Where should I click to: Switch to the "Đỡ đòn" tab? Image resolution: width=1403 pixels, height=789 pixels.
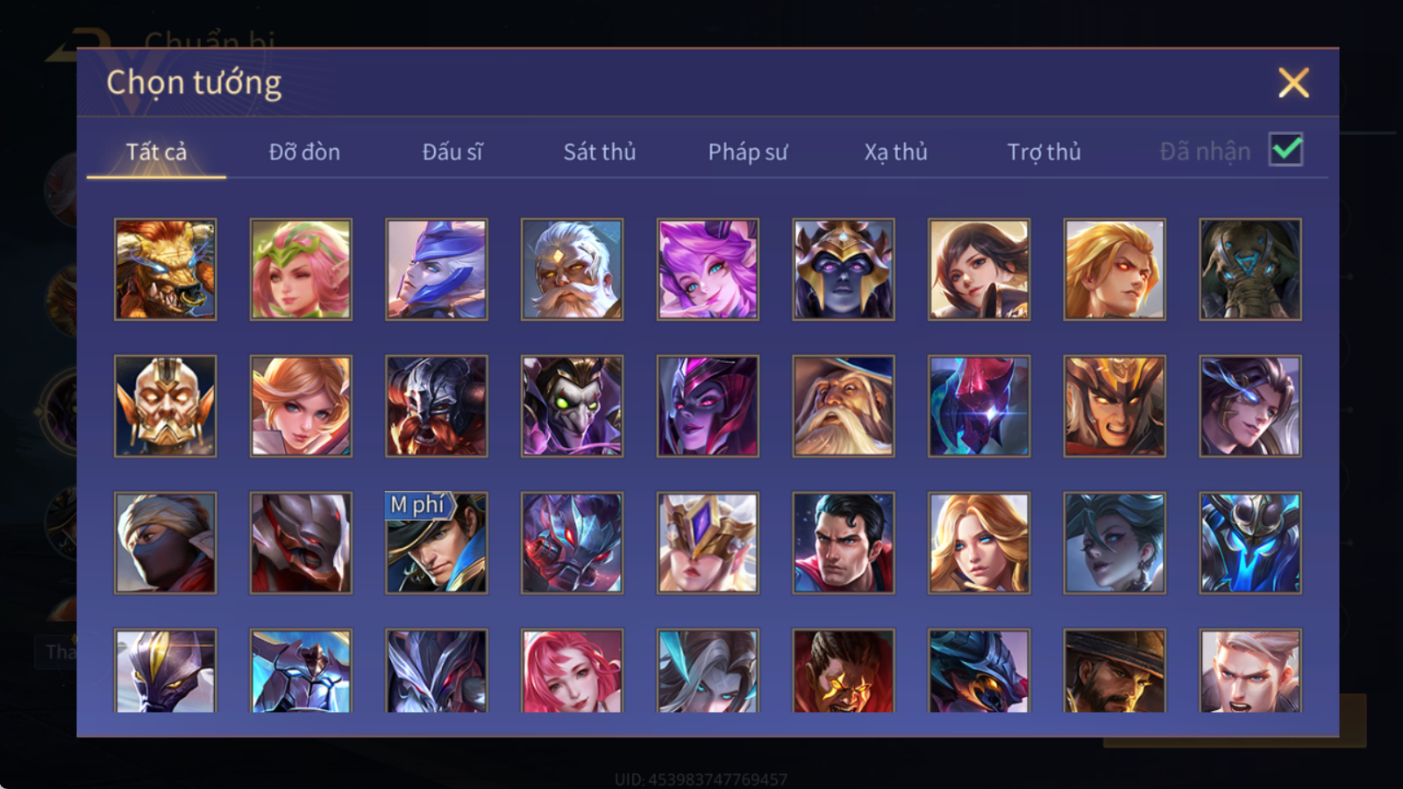(304, 152)
